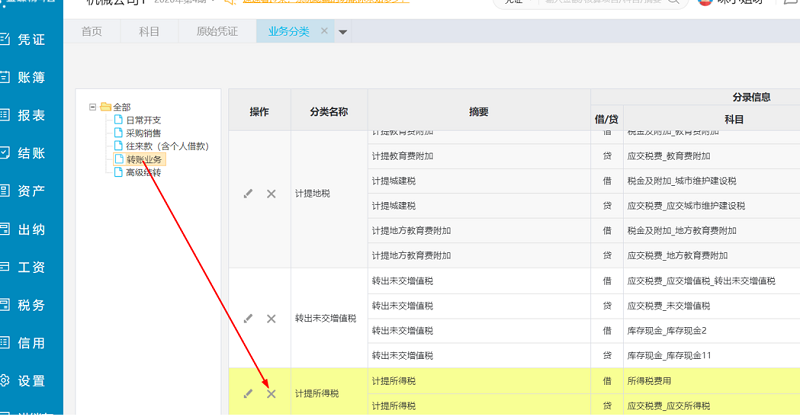This screenshot has width=800, height=420.
Task: Open the 设置 settings in sidebar
Action: pos(30,381)
